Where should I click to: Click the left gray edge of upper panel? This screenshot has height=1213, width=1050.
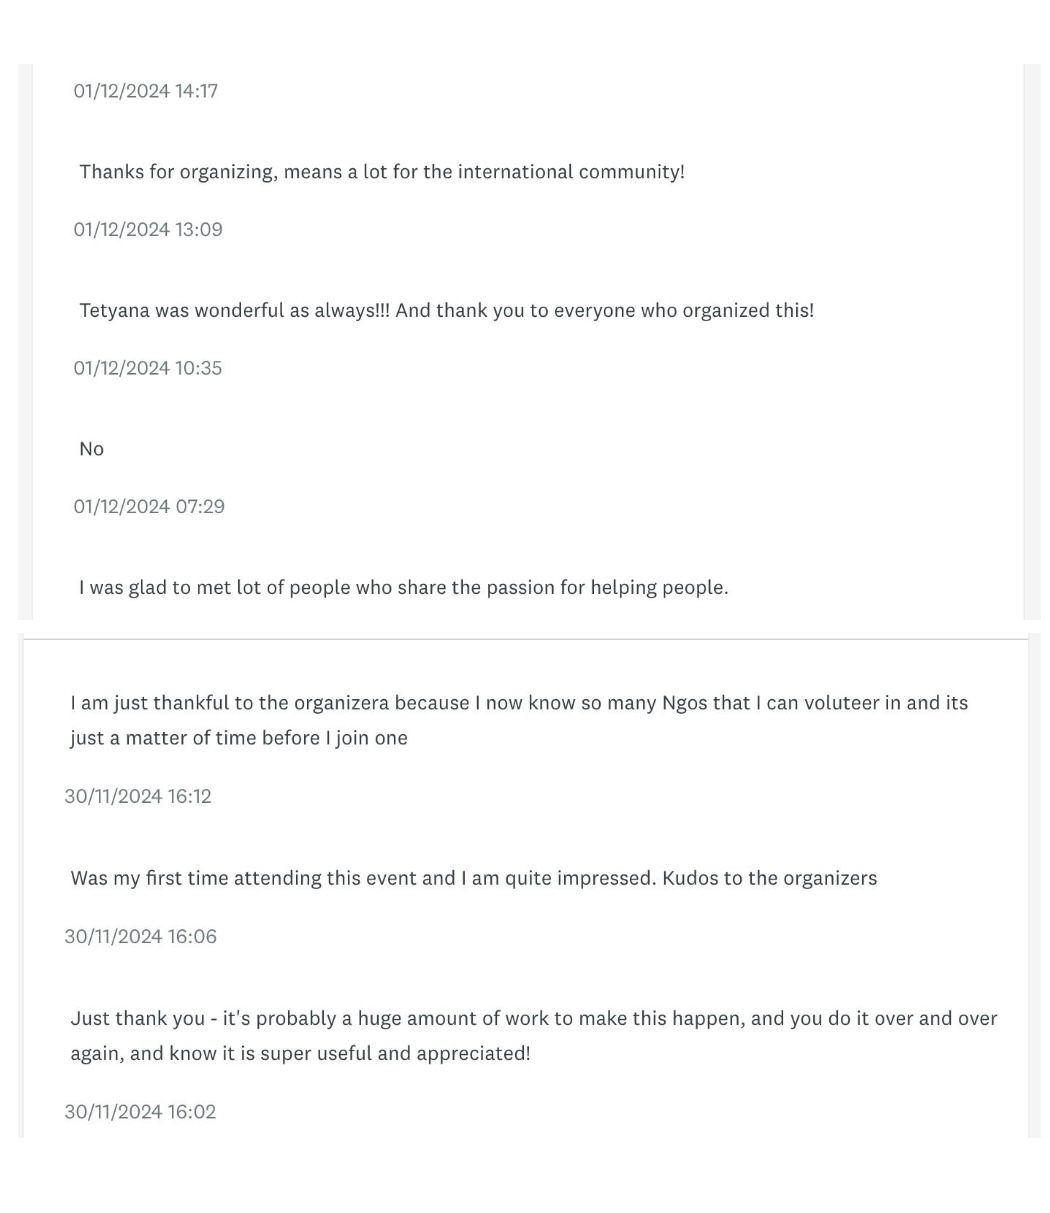point(25,340)
